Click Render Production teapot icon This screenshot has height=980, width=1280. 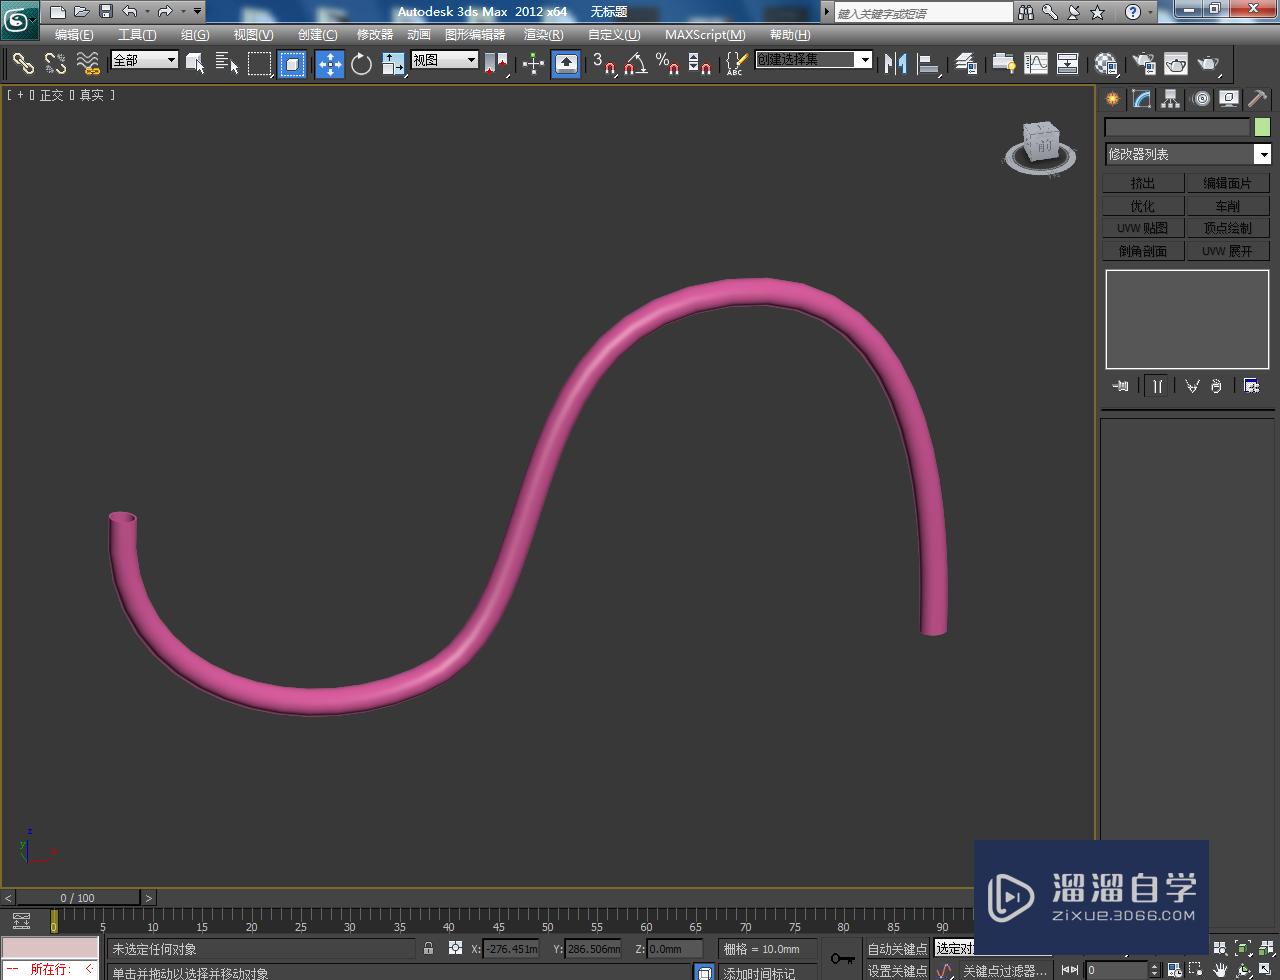[x=1209, y=63]
